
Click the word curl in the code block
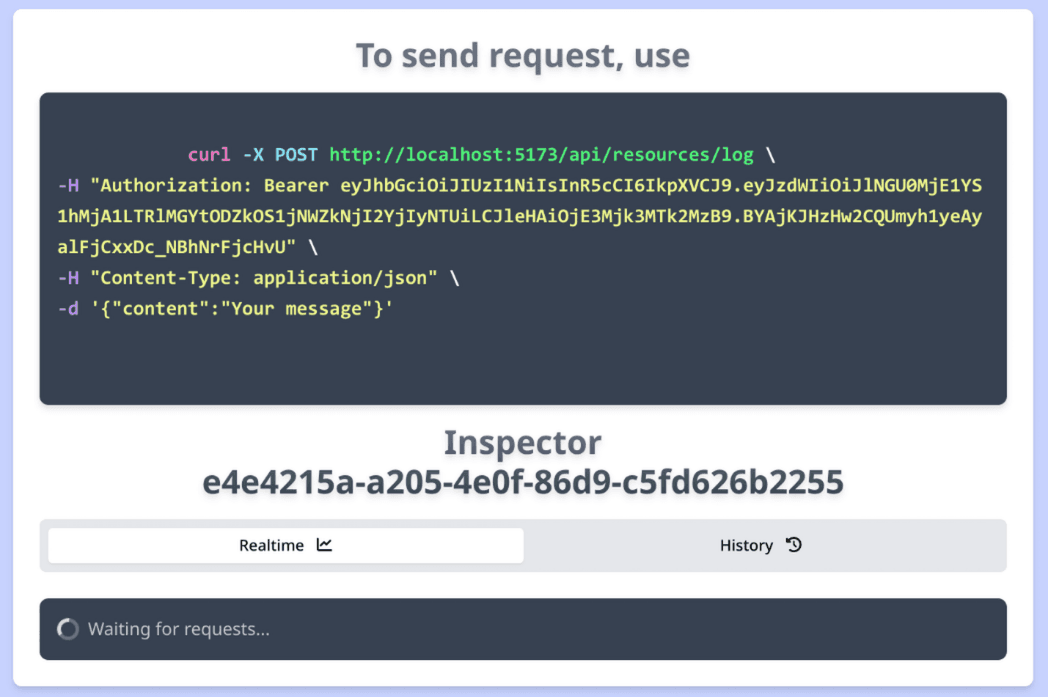click(x=209, y=155)
